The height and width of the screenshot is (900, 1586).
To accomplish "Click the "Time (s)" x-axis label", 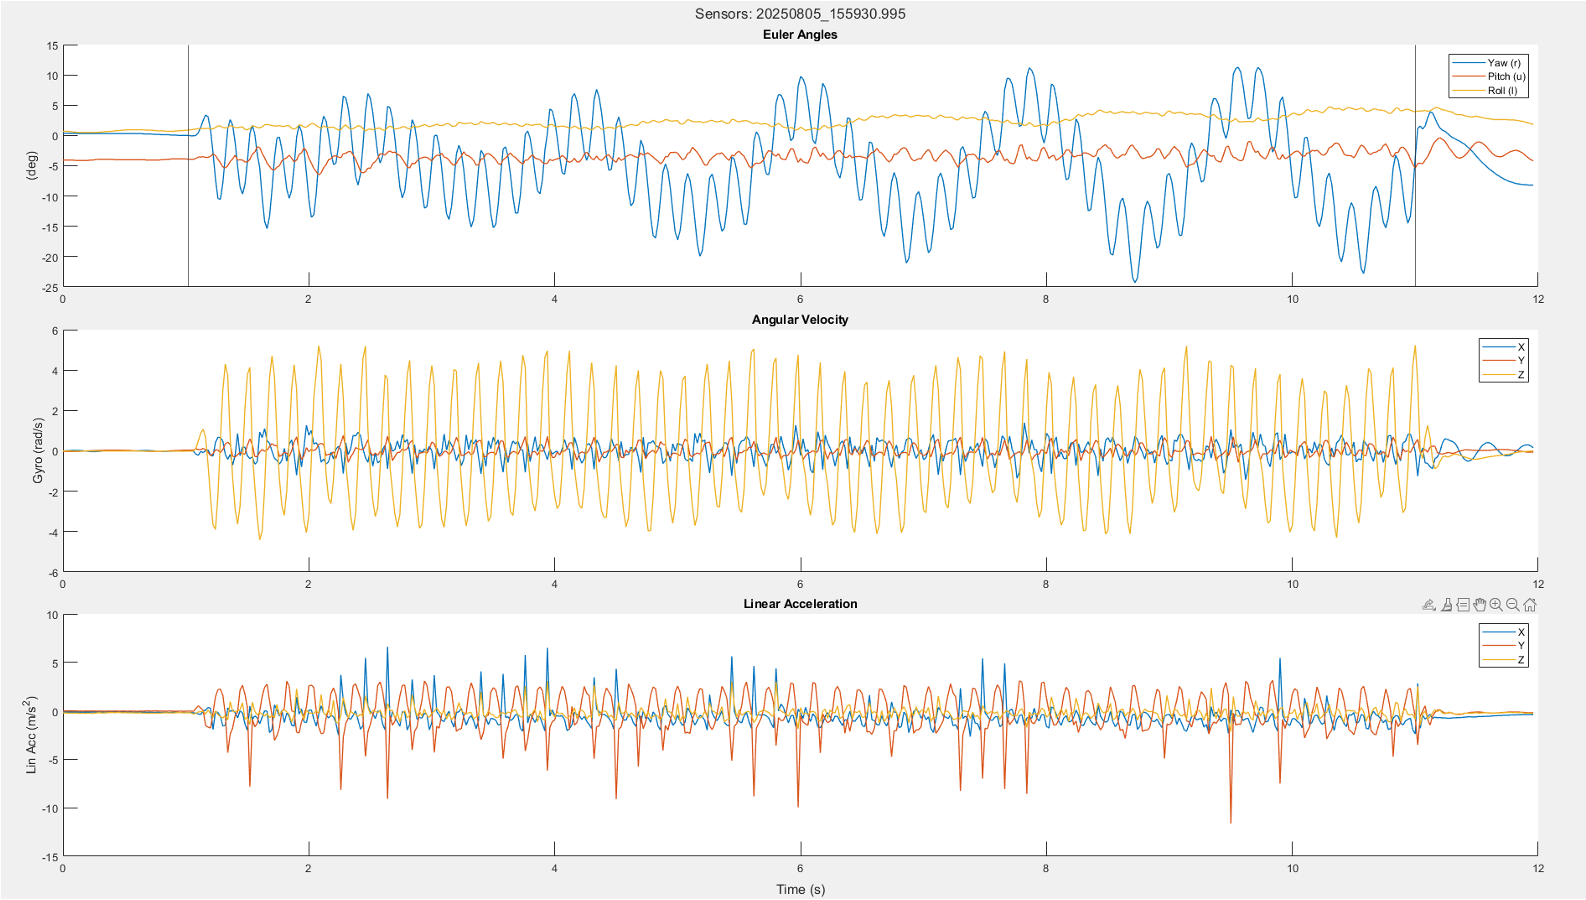I will click(801, 889).
